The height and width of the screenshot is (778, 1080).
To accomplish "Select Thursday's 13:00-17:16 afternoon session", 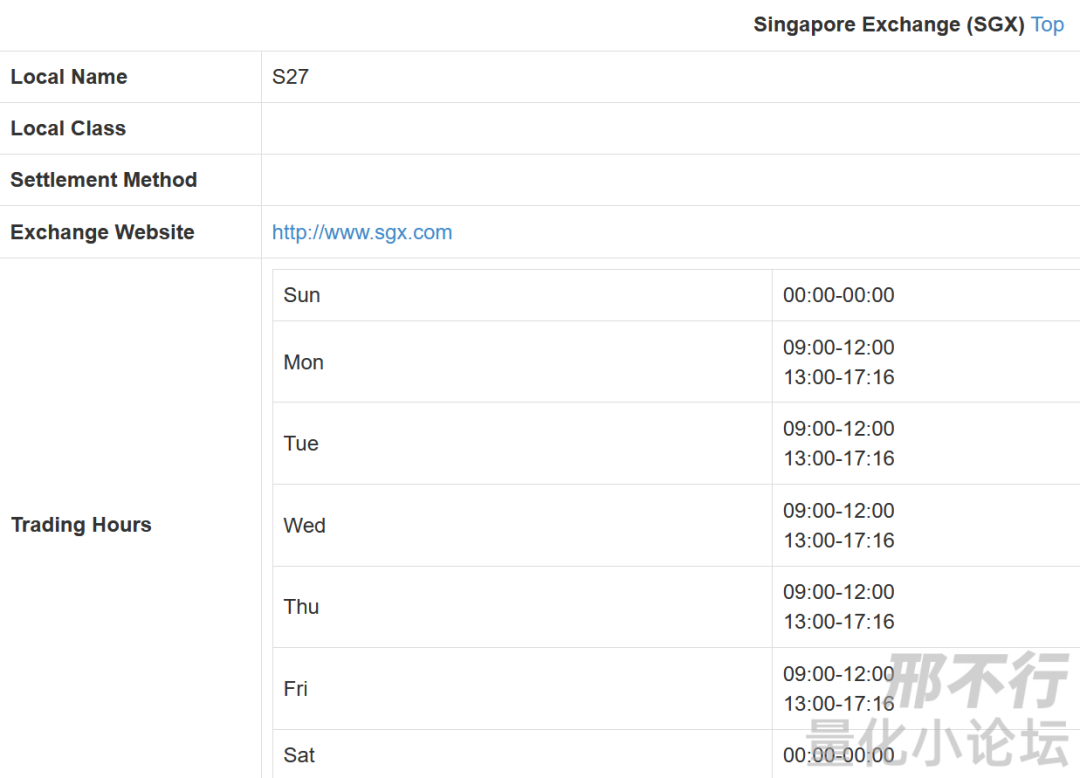I will point(838,622).
